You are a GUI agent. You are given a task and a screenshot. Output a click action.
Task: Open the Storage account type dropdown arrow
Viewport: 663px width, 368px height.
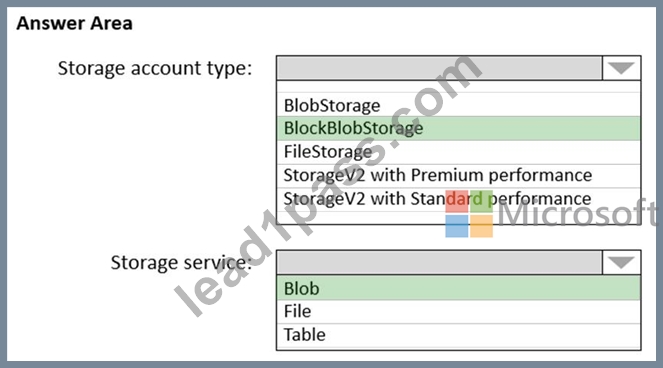pos(621,68)
